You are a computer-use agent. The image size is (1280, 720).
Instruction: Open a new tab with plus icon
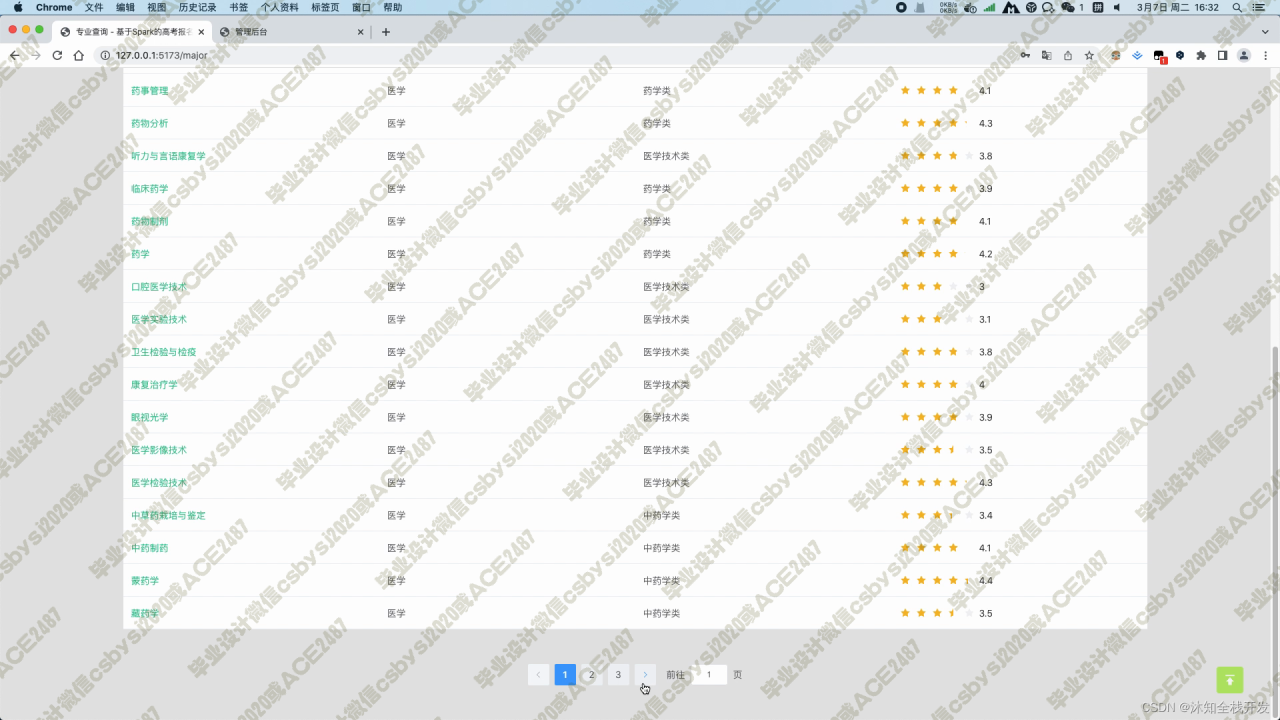point(386,32)
